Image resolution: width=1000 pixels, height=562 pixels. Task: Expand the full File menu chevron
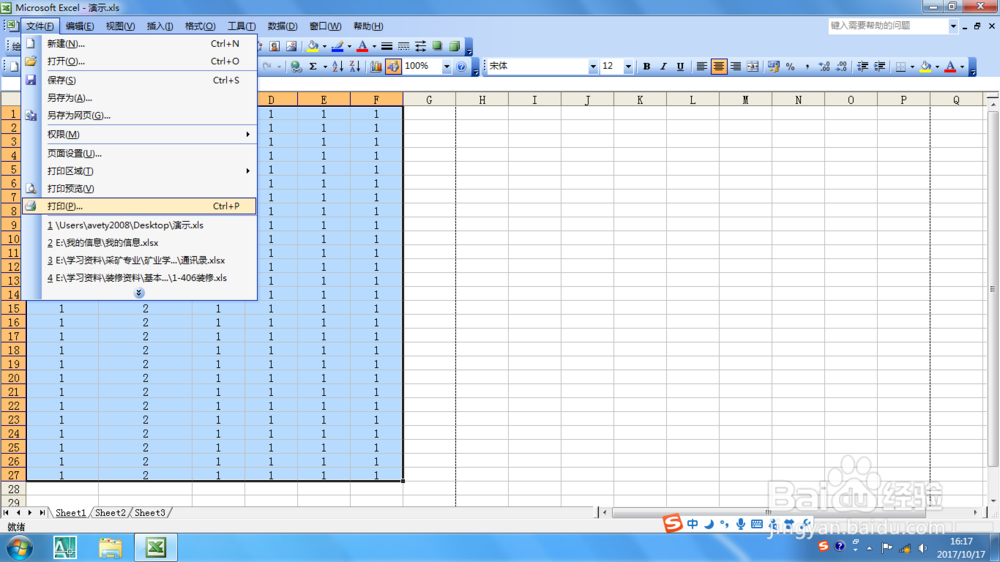[x=139, y=293]
